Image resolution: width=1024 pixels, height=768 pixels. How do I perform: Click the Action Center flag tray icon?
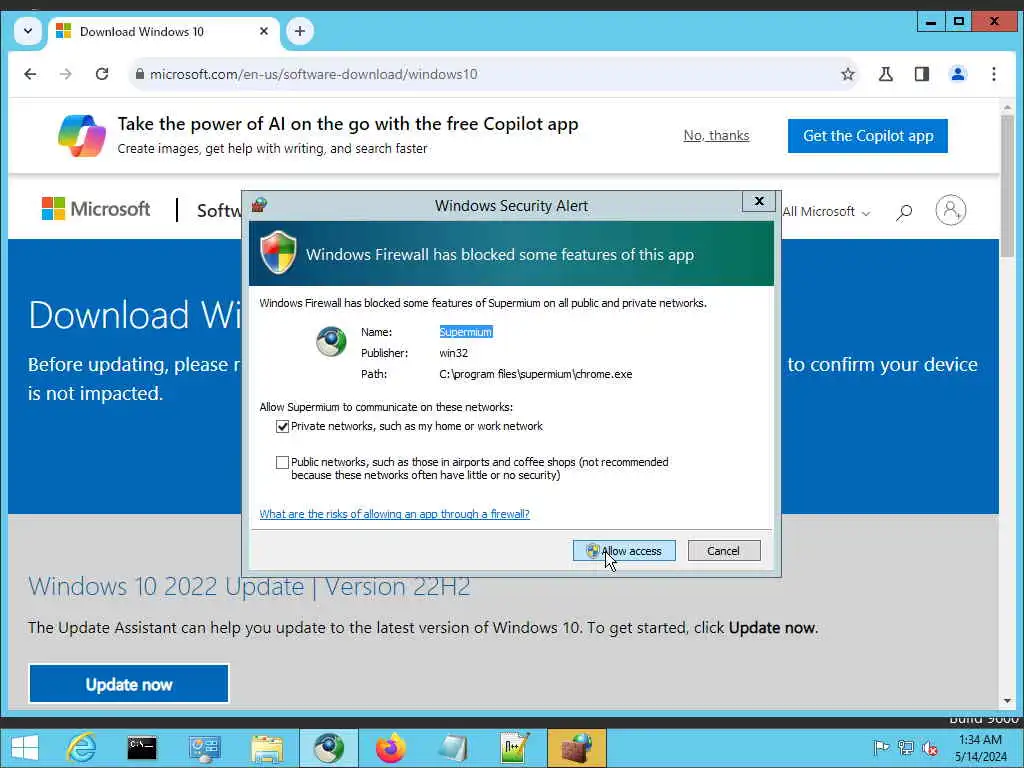coord(881,747)
